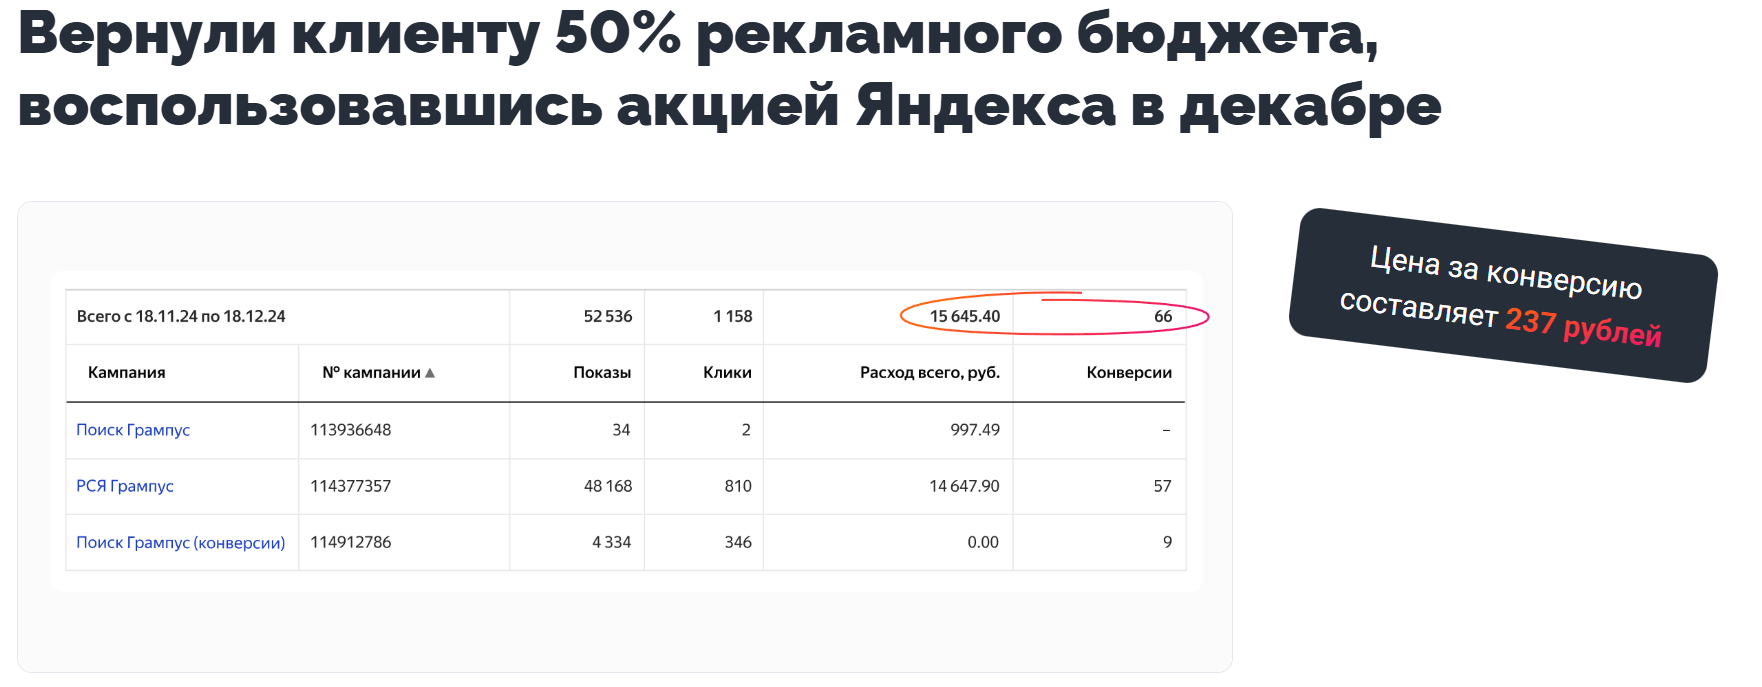Open the Поиск Грампус link without конверсии
Viewport: 1762px width, 687px height.
(x=133, y=430)
